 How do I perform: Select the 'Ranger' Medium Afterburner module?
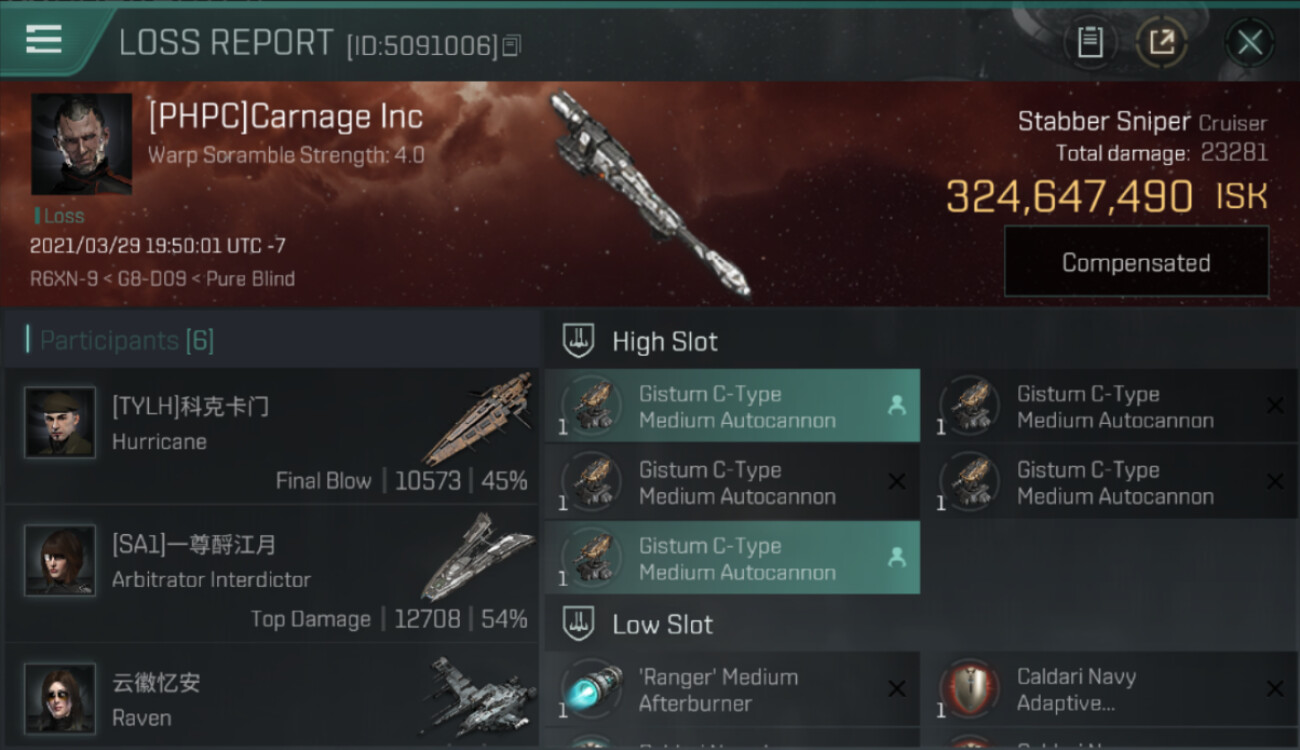(x=732, y=689)
